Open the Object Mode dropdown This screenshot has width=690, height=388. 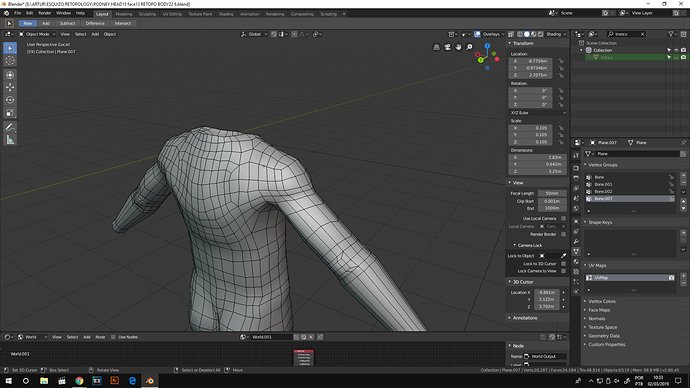coord(37,34)
